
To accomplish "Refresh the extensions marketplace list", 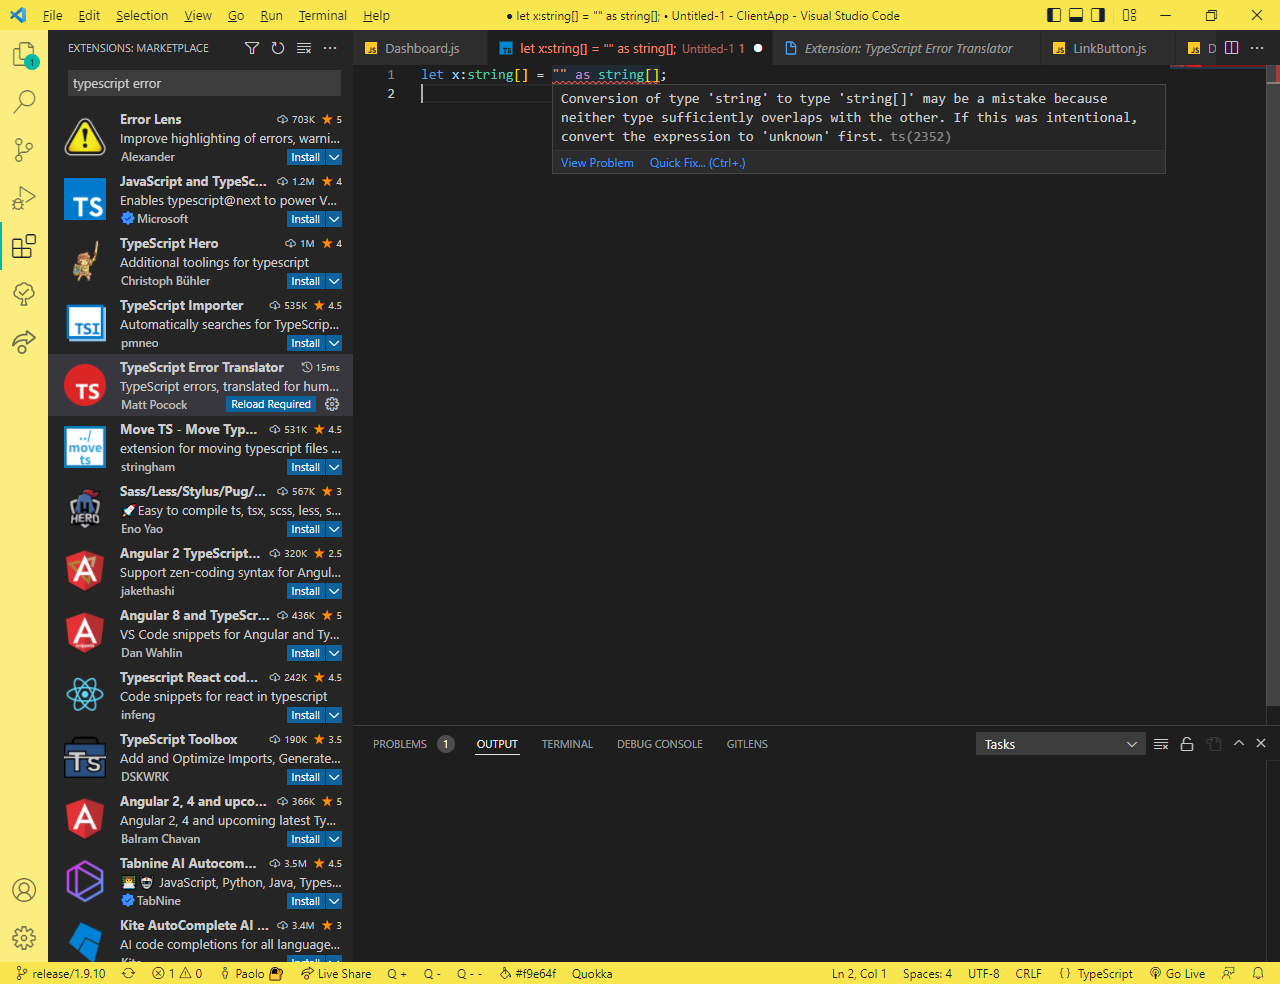I will (x=277, y=47).
